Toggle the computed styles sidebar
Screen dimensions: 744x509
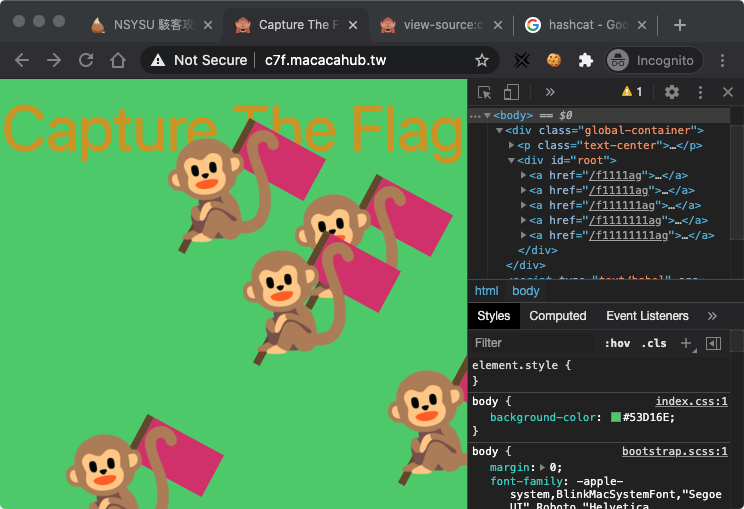pyautogui.click(x=713, y=343)
